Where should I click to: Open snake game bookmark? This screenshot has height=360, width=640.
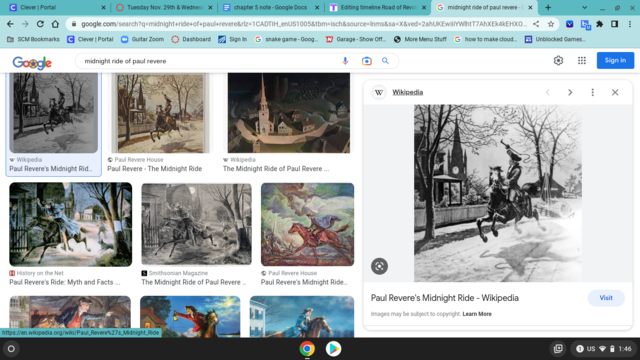[x=286, y=39]
